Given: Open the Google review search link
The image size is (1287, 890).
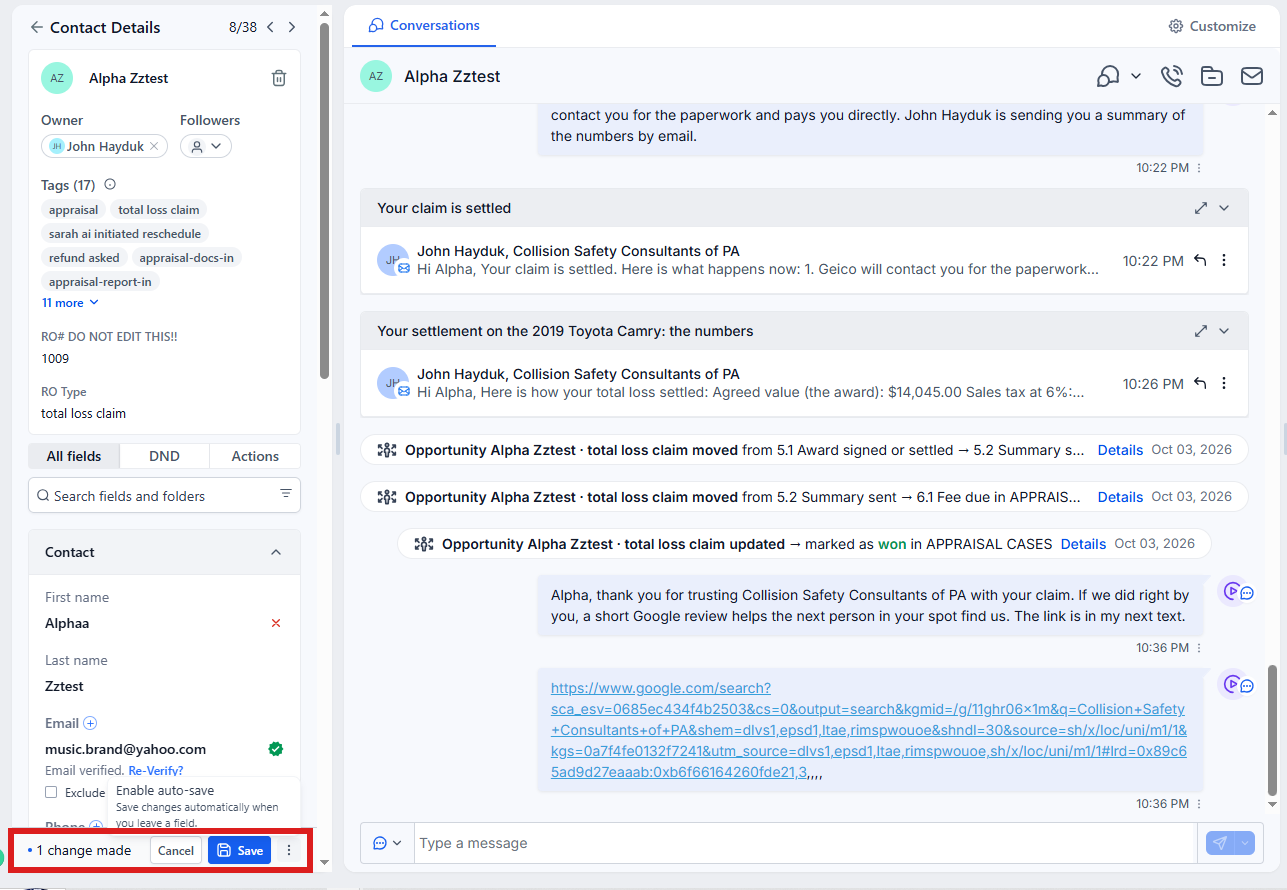Looking at the screenshot, I should [x=868, y=730].
